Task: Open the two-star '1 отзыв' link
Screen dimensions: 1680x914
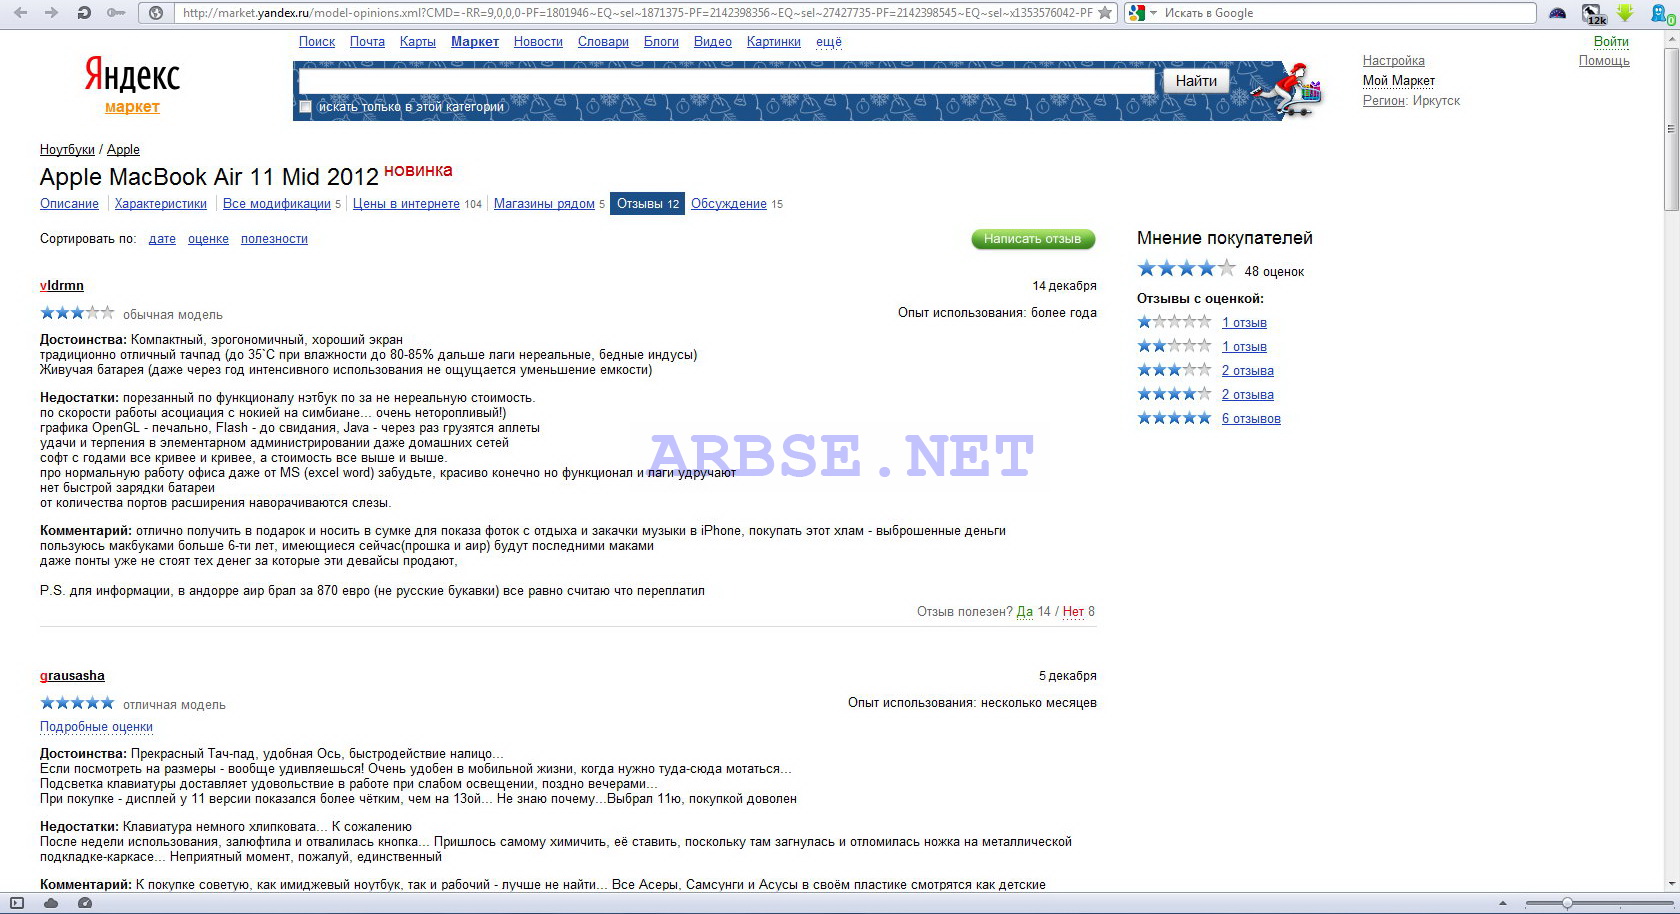Action: [1244, 347]
